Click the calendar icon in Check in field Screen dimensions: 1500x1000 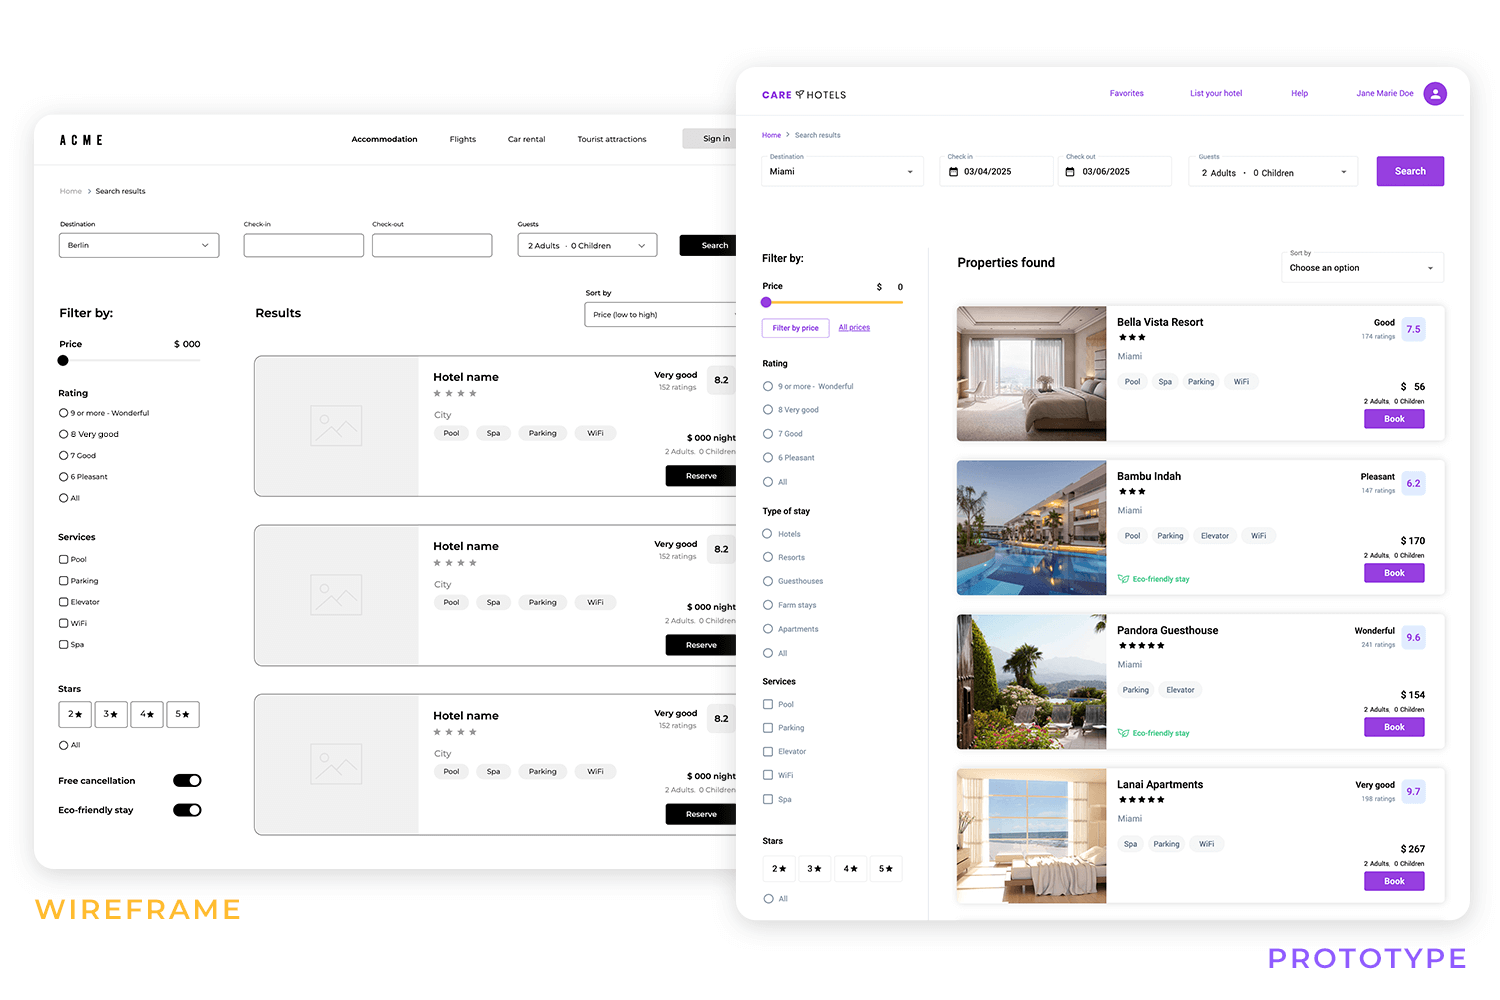[953, 172]
